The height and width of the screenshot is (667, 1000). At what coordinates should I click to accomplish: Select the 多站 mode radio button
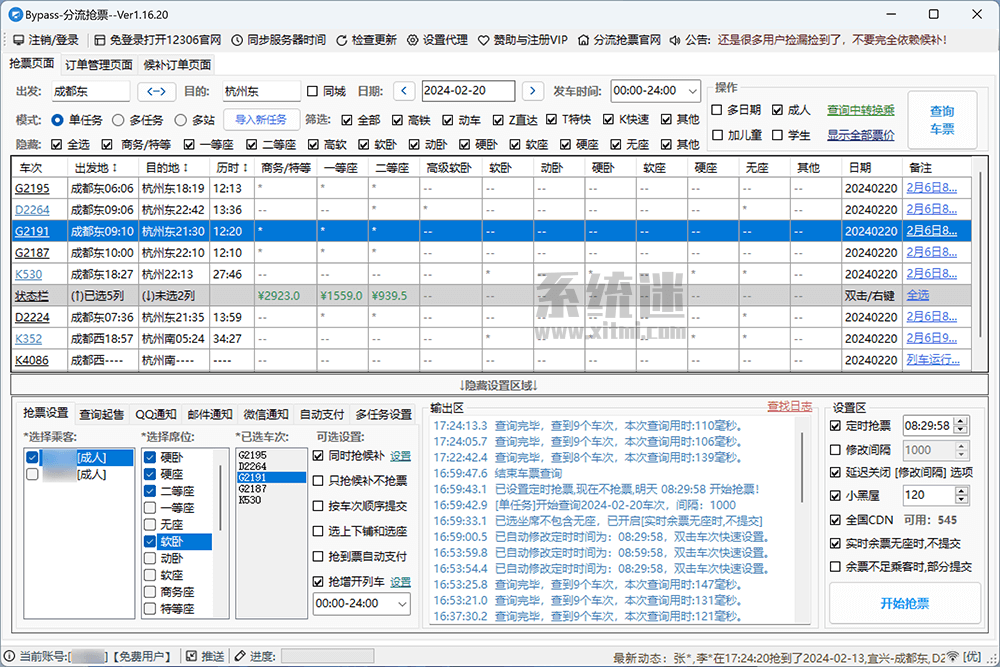(x=180, y=120)
